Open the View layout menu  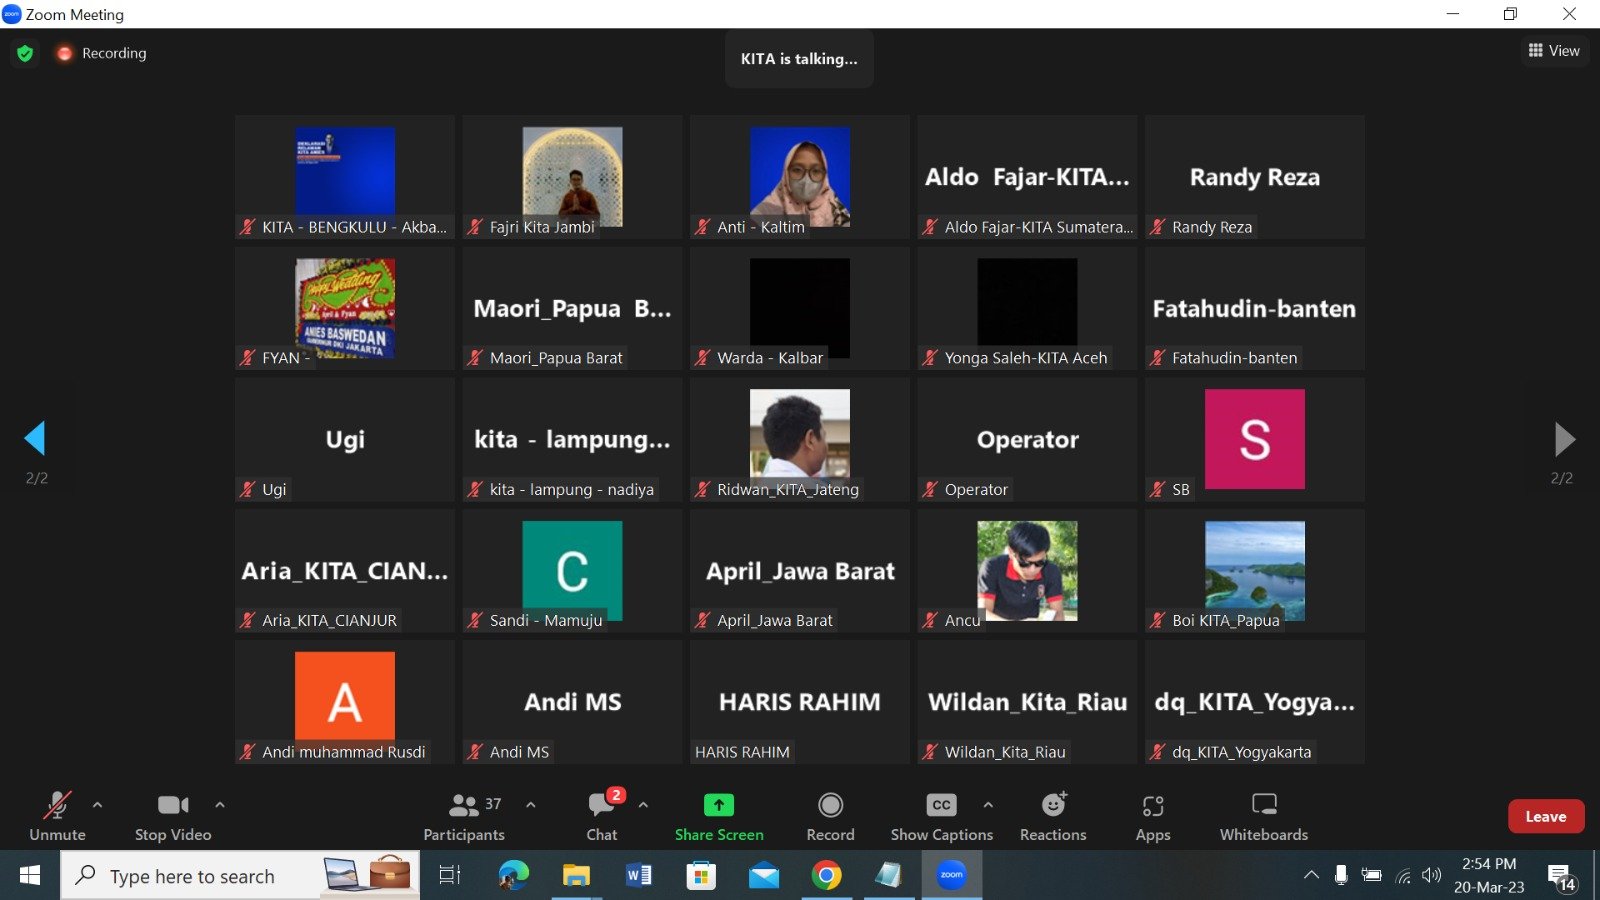click(x=1554, y=51)
